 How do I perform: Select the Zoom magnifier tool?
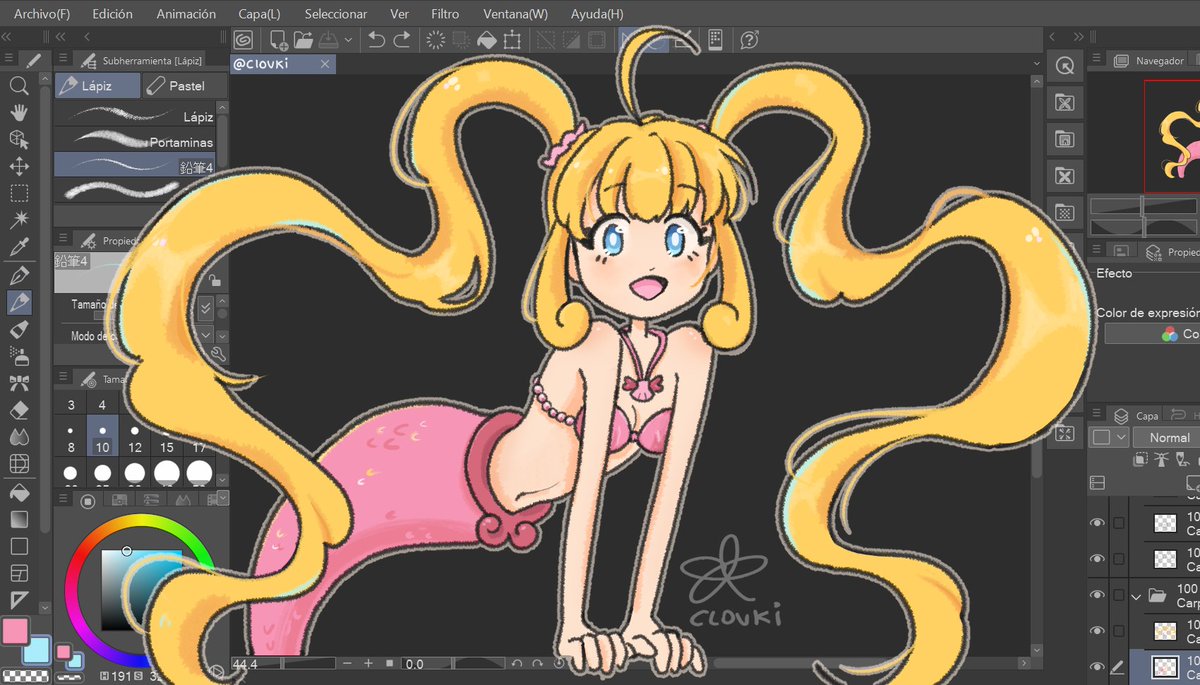coord(19,86)
